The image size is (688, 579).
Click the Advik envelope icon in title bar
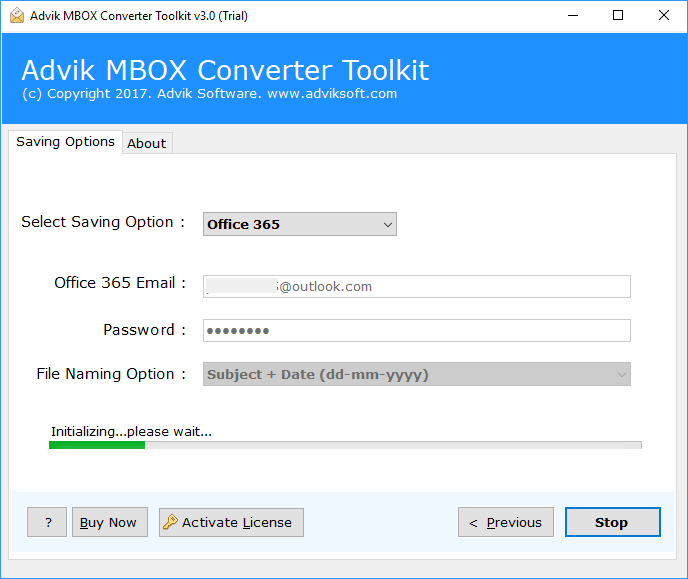pos(17,16)
